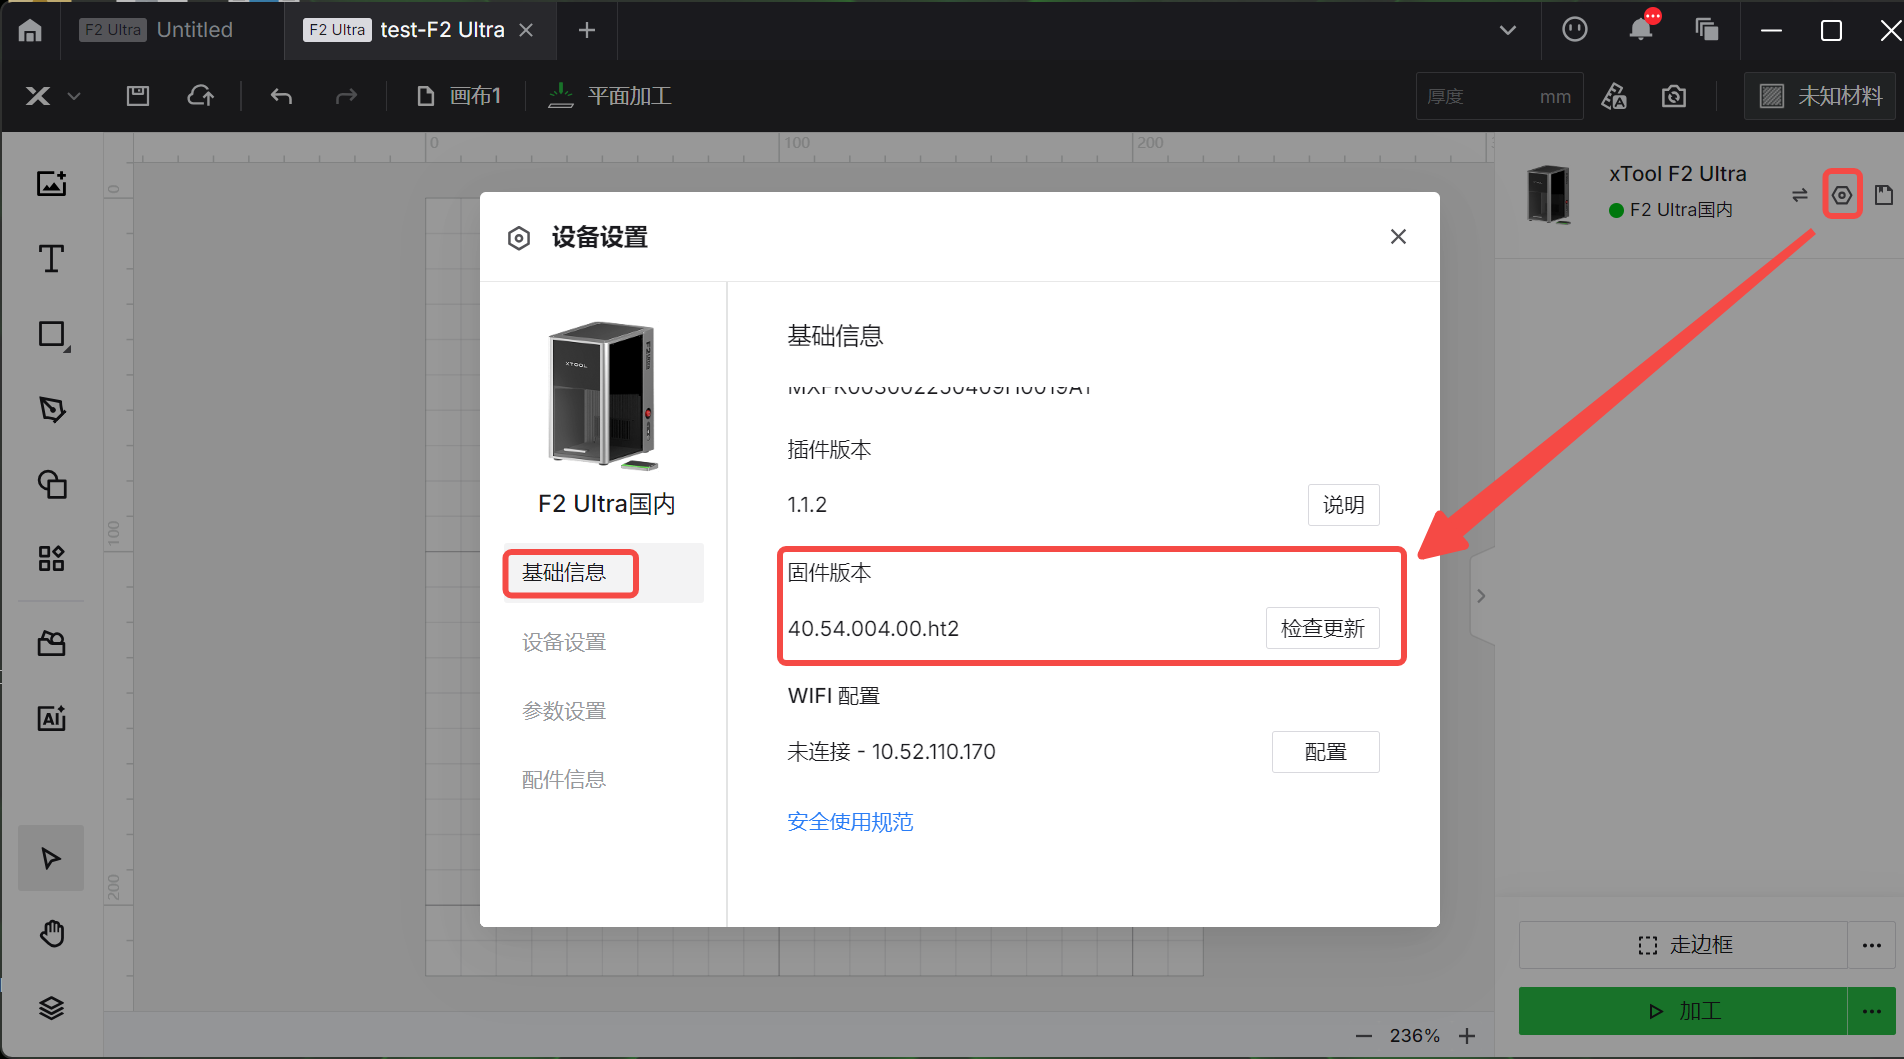This screenshot has height=1059, width=1904.
Task: Open the AI image generation tool
Action: click(52, 718)
